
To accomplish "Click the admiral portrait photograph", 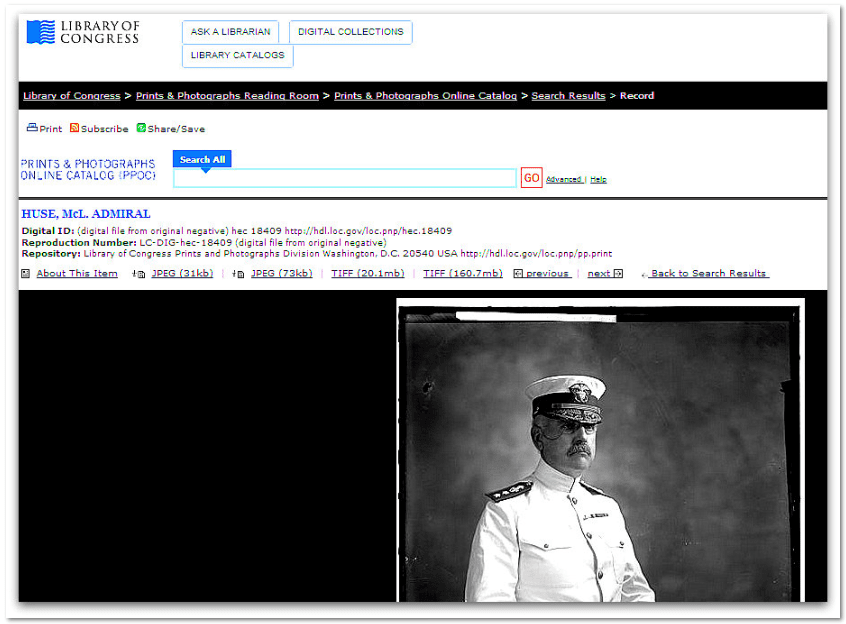I will pyautogui.click(x=600, y=450).
